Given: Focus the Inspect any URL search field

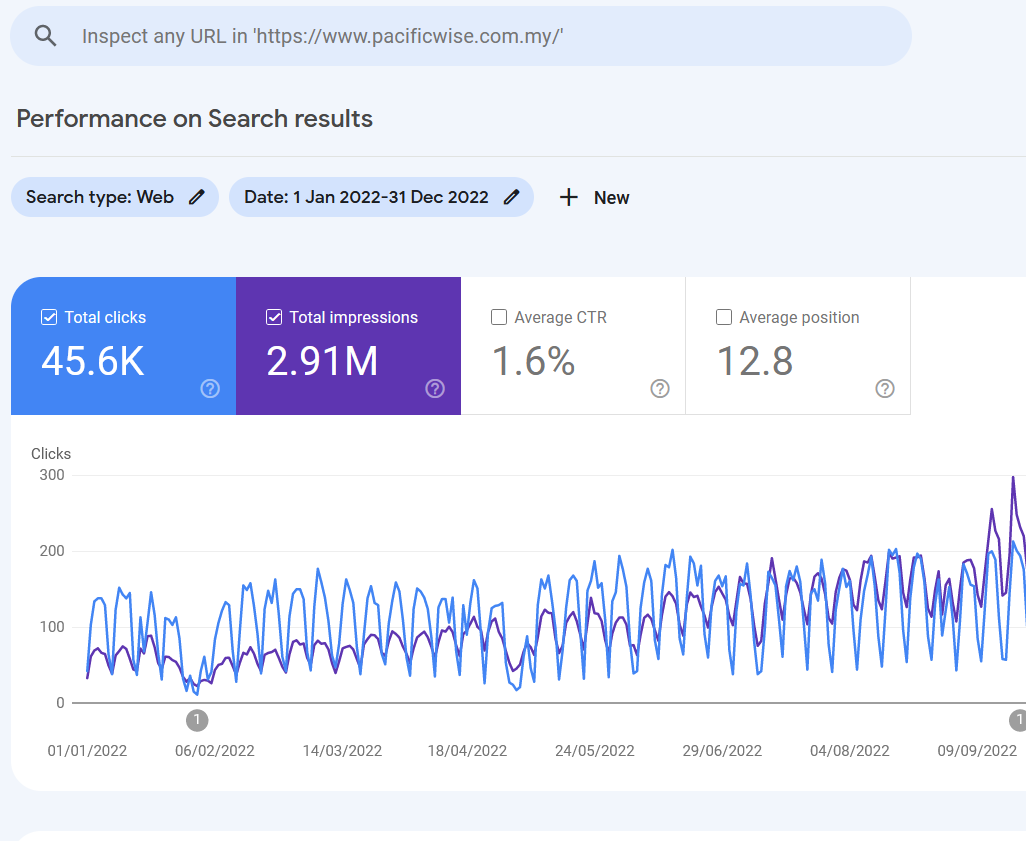Looking at the screenshot, I should coord(461,36).
